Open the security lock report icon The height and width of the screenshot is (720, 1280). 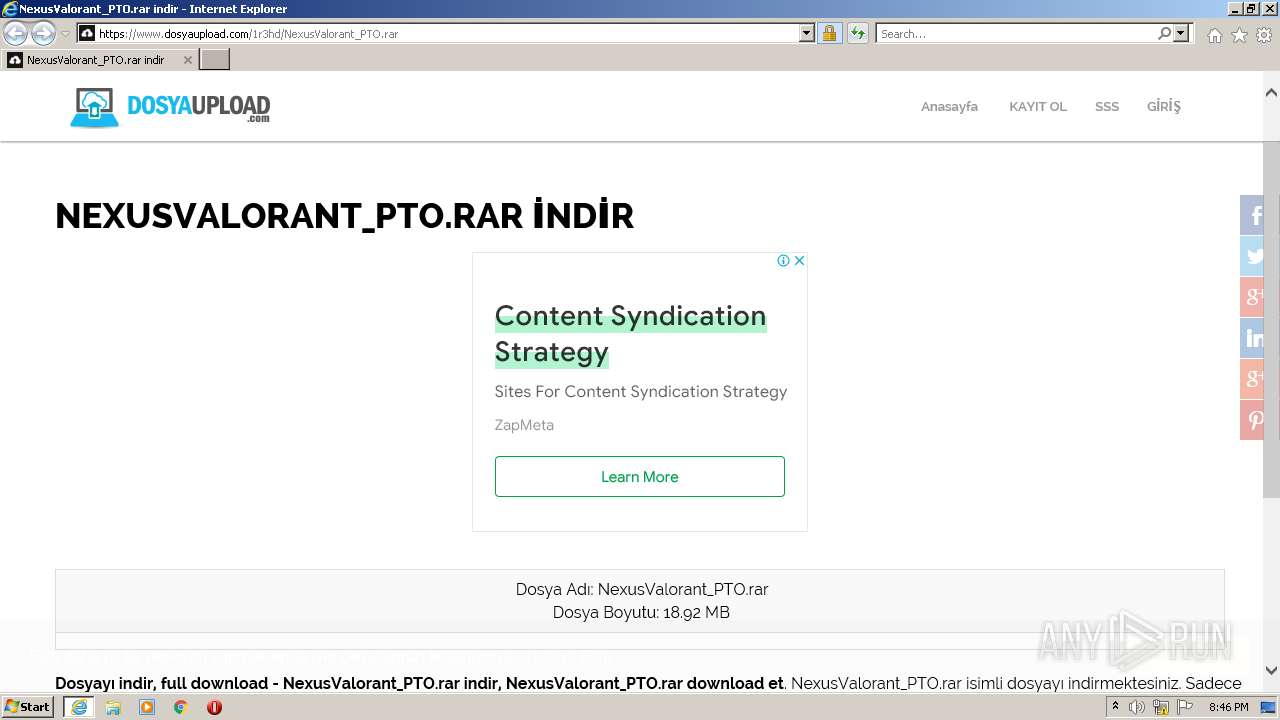pos(829,34)
